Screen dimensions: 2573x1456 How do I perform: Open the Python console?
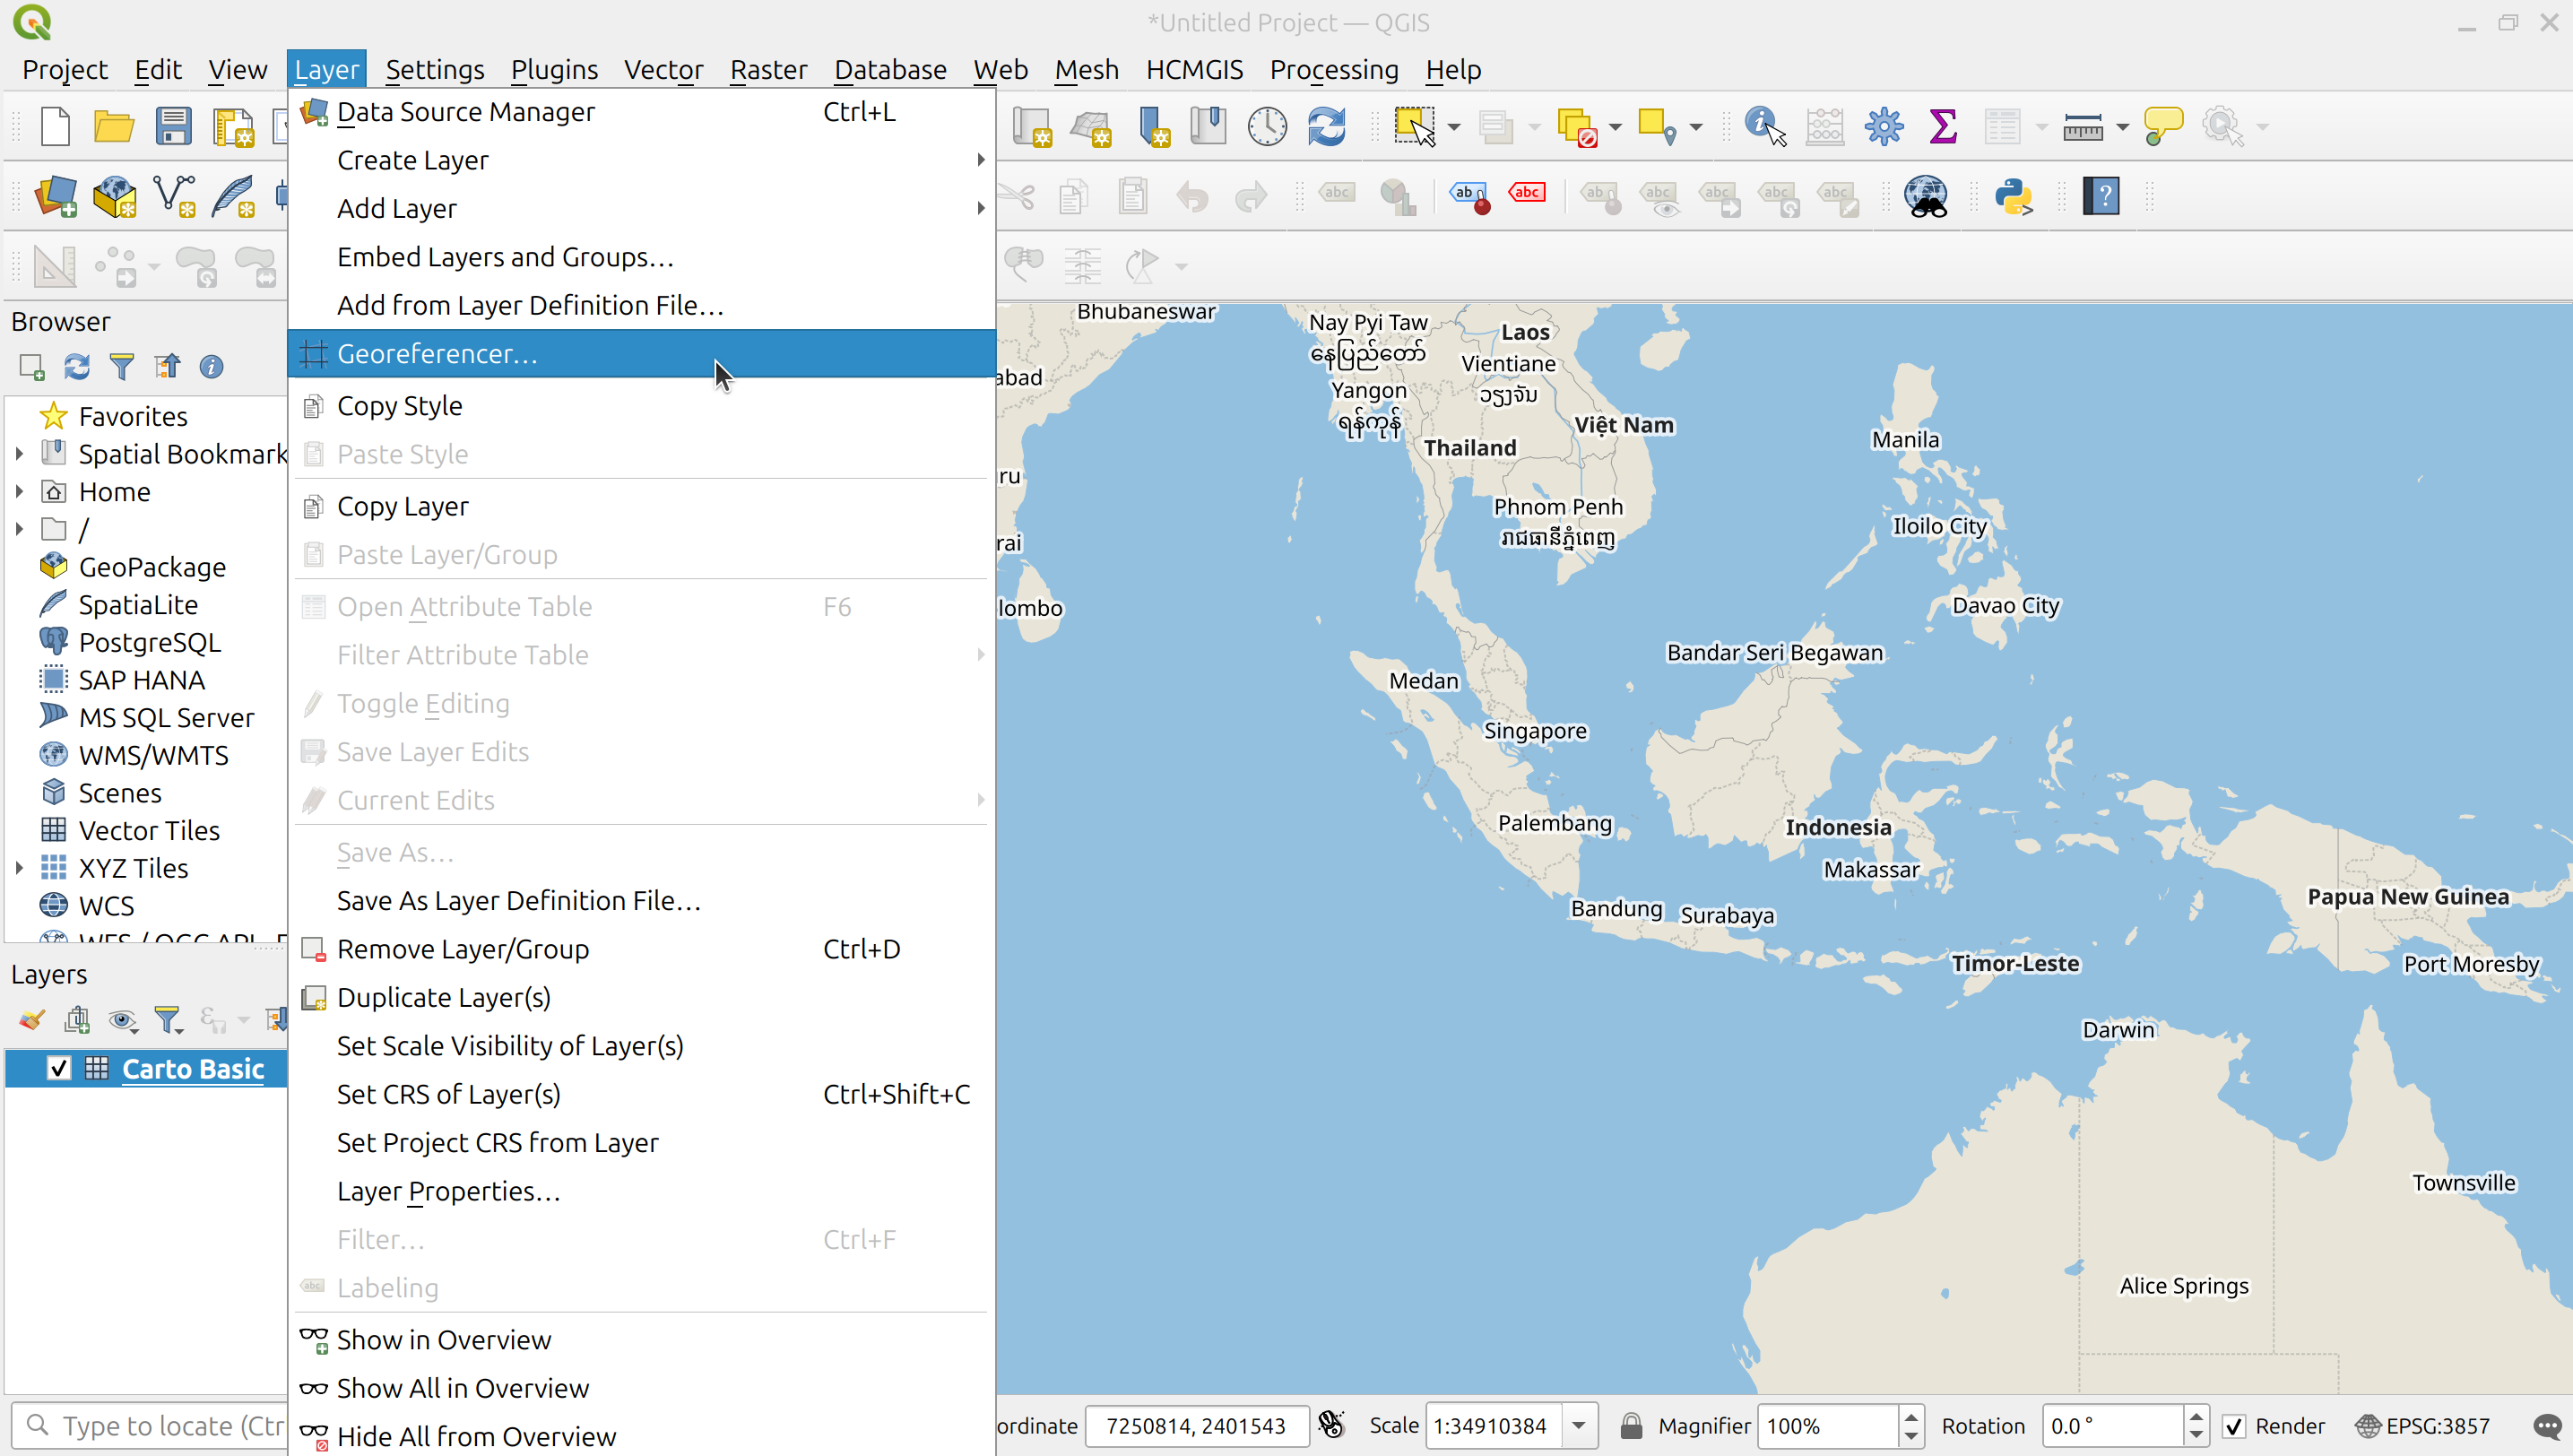2015,197
